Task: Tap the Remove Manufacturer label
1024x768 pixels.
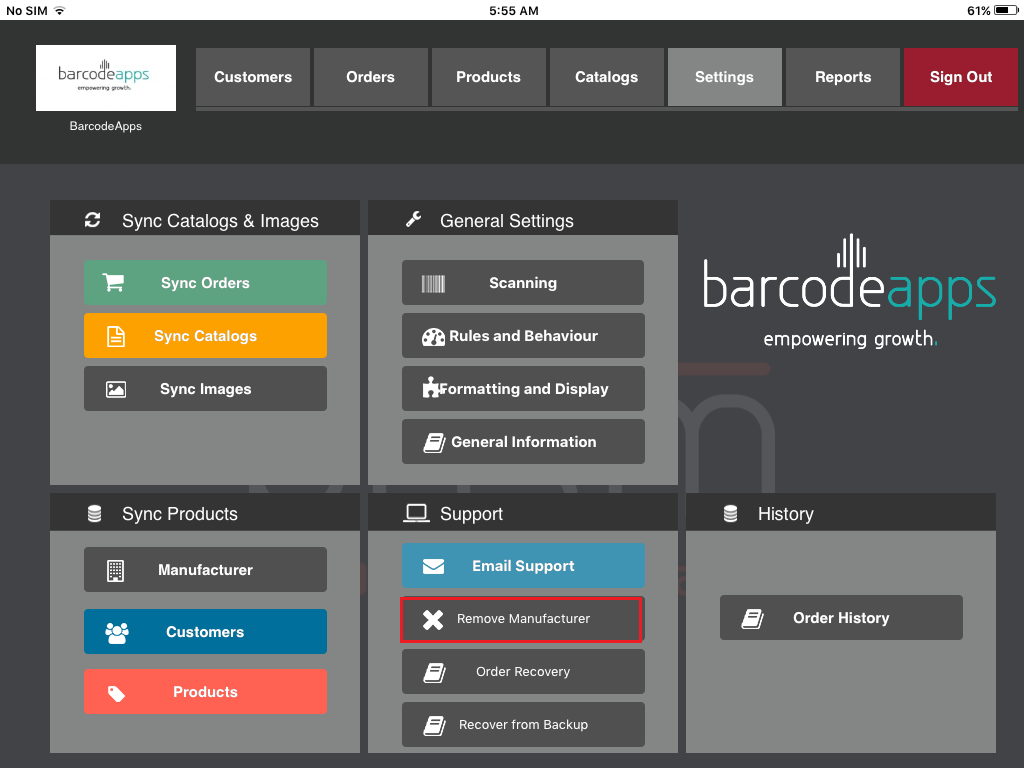Action: pyautogui.click(x=523, y=618)
